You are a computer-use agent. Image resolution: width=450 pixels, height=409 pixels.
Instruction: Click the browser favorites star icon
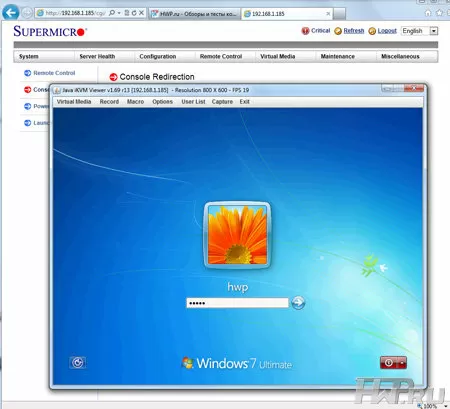pos(440,13)
